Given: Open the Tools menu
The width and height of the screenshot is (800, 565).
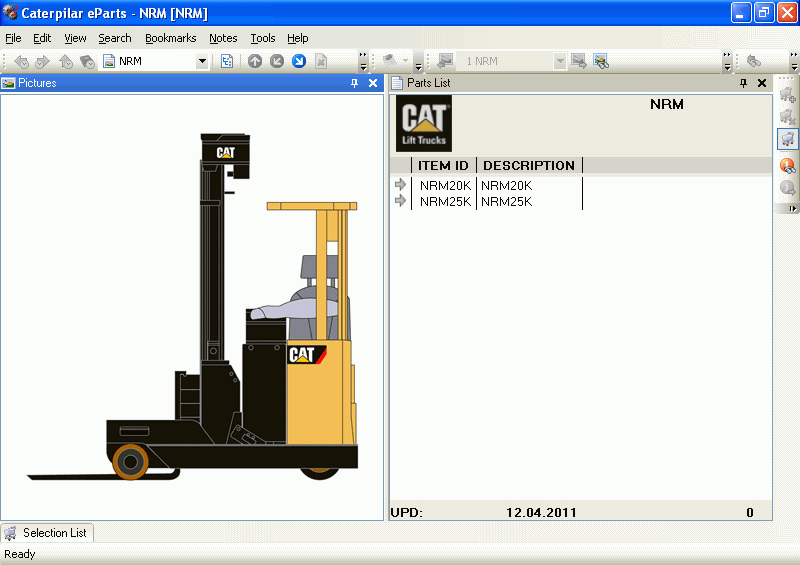Looking at the screenshot, I should tap(263, 38).
